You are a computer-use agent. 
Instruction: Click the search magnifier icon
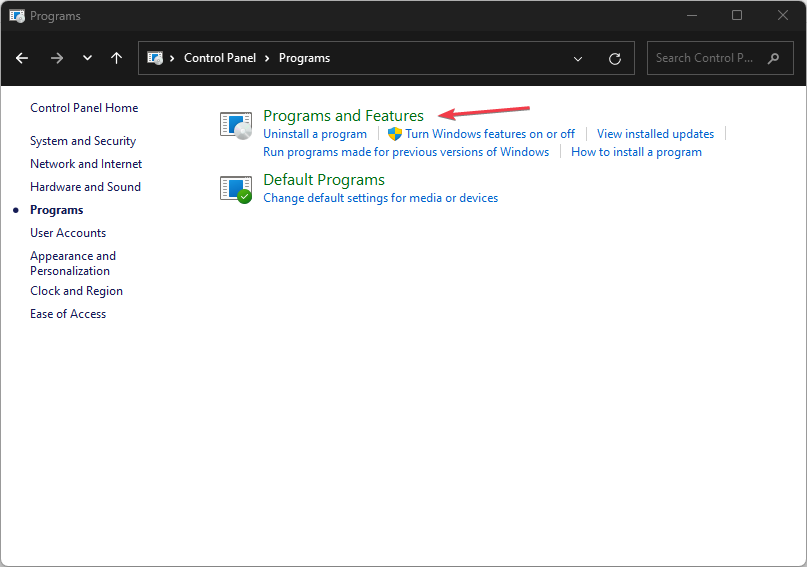(773, 58)
